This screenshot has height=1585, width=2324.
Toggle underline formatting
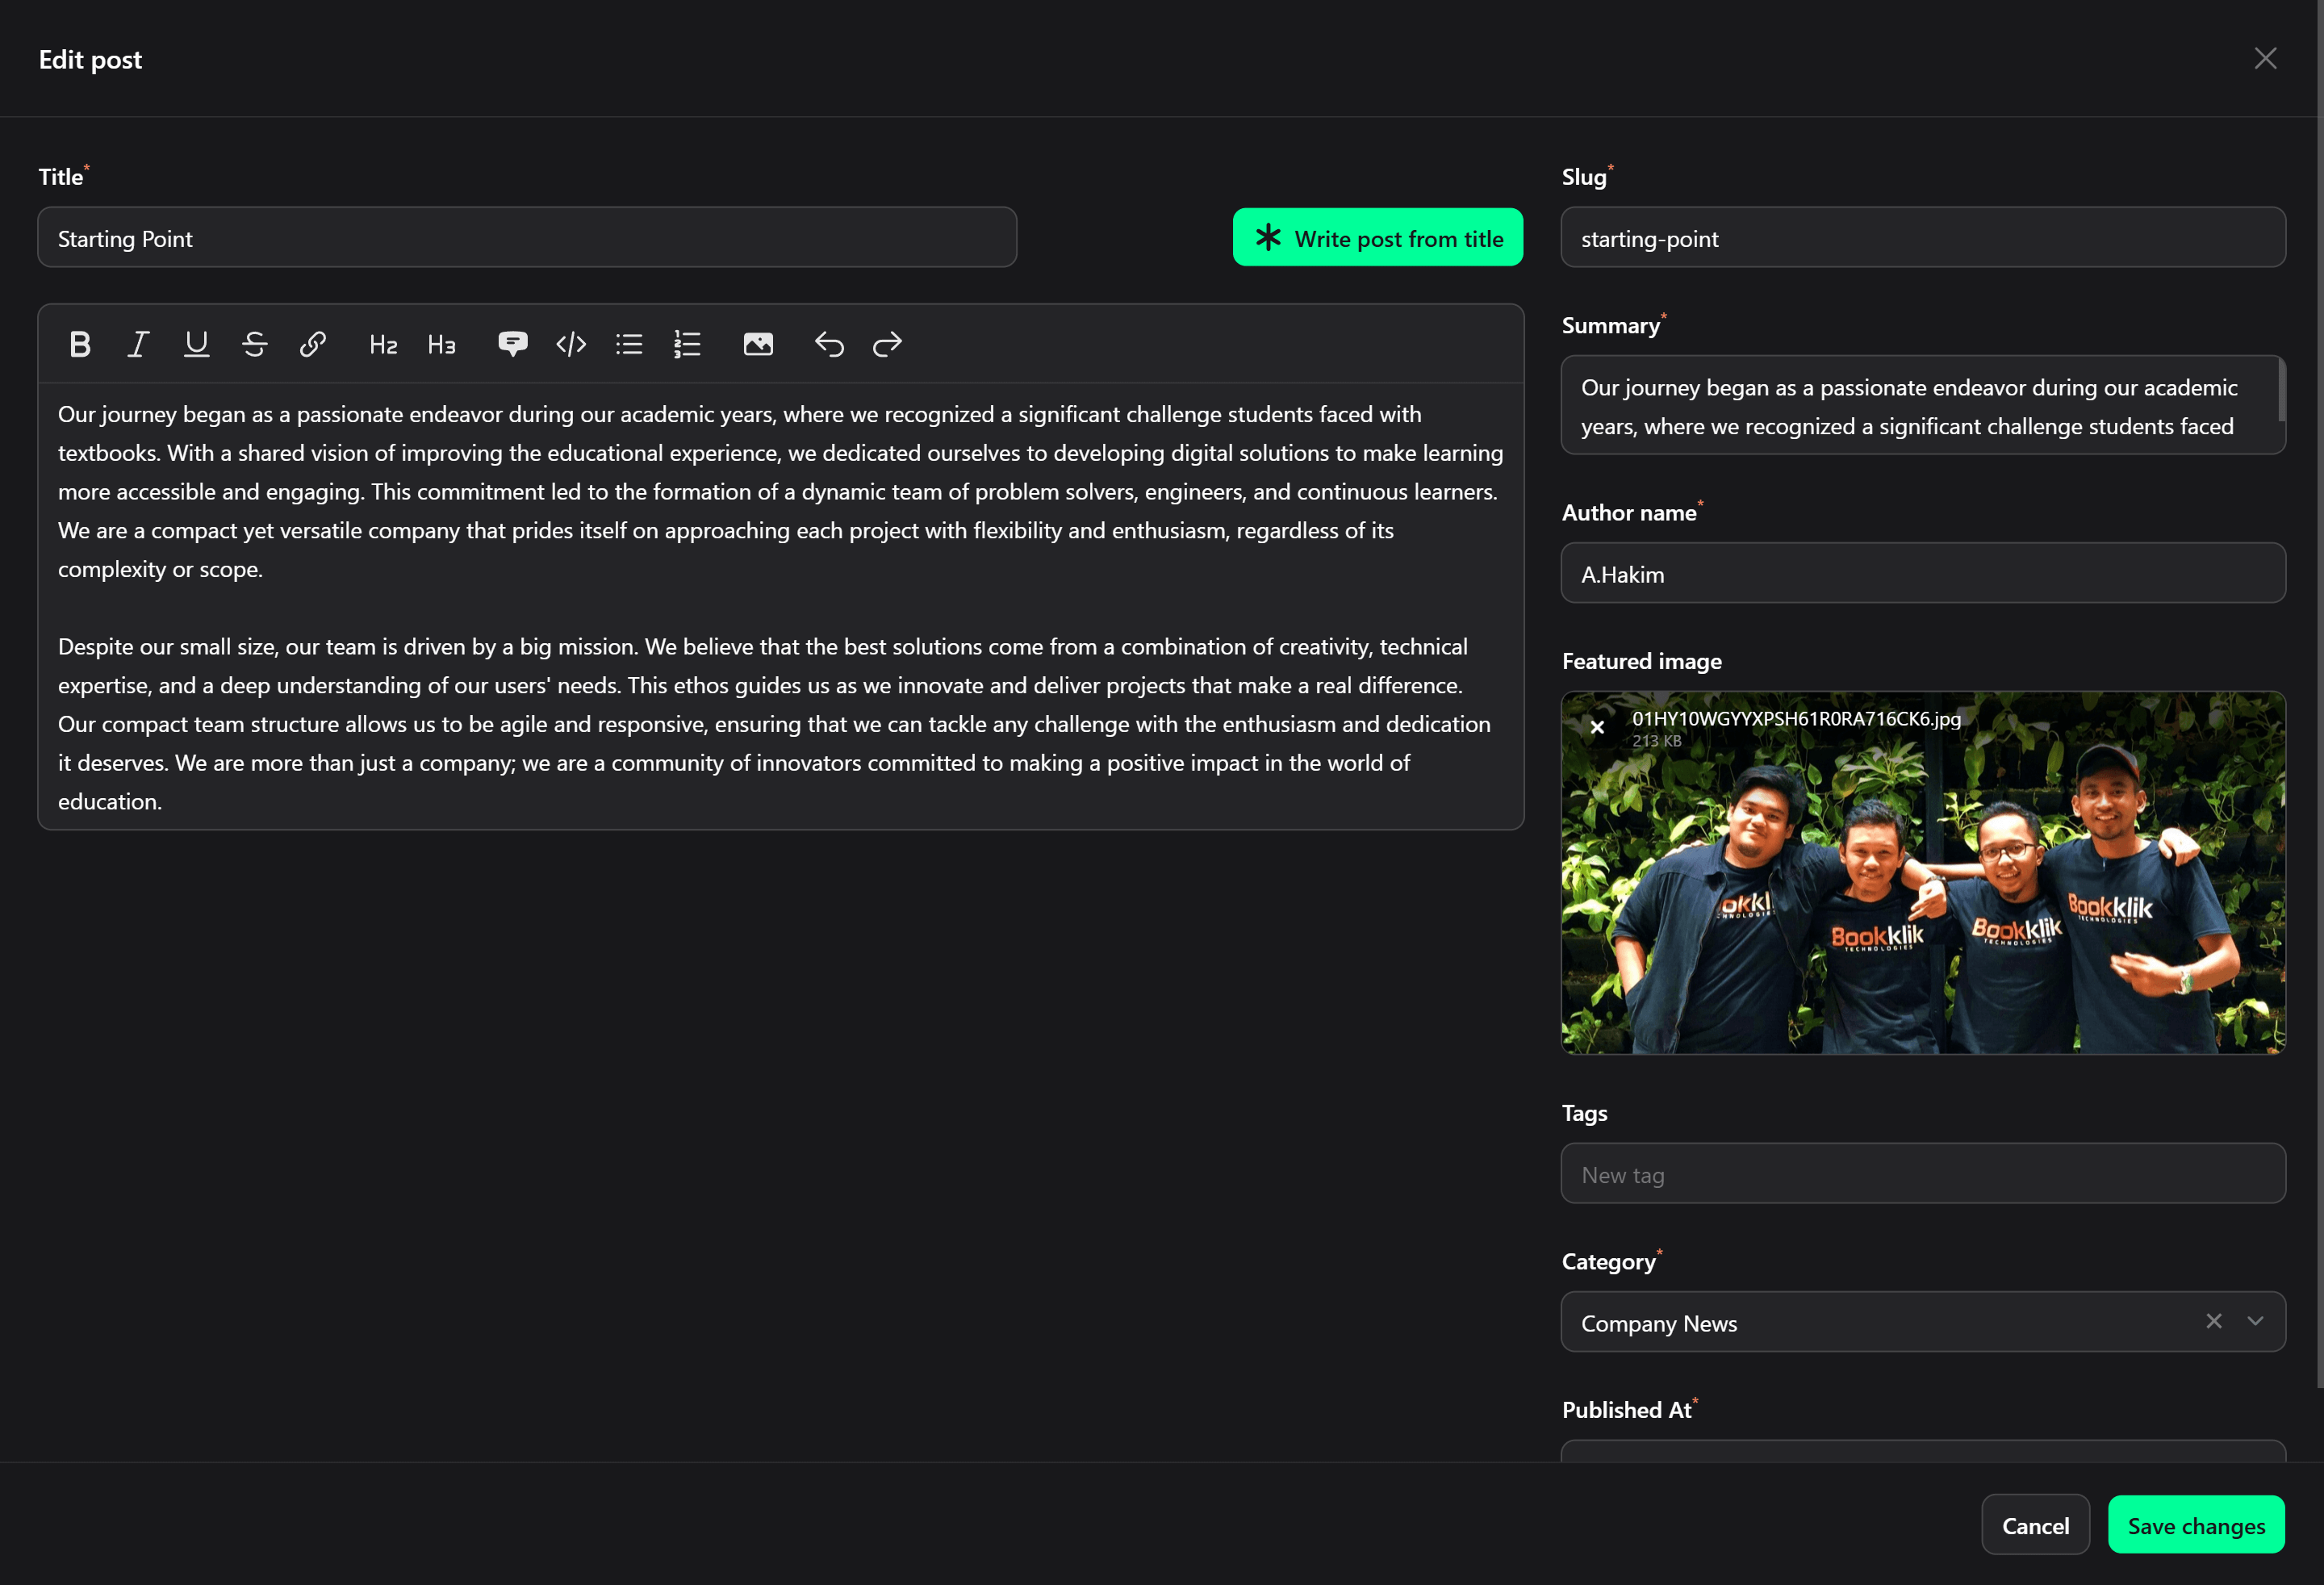point(196,345)
